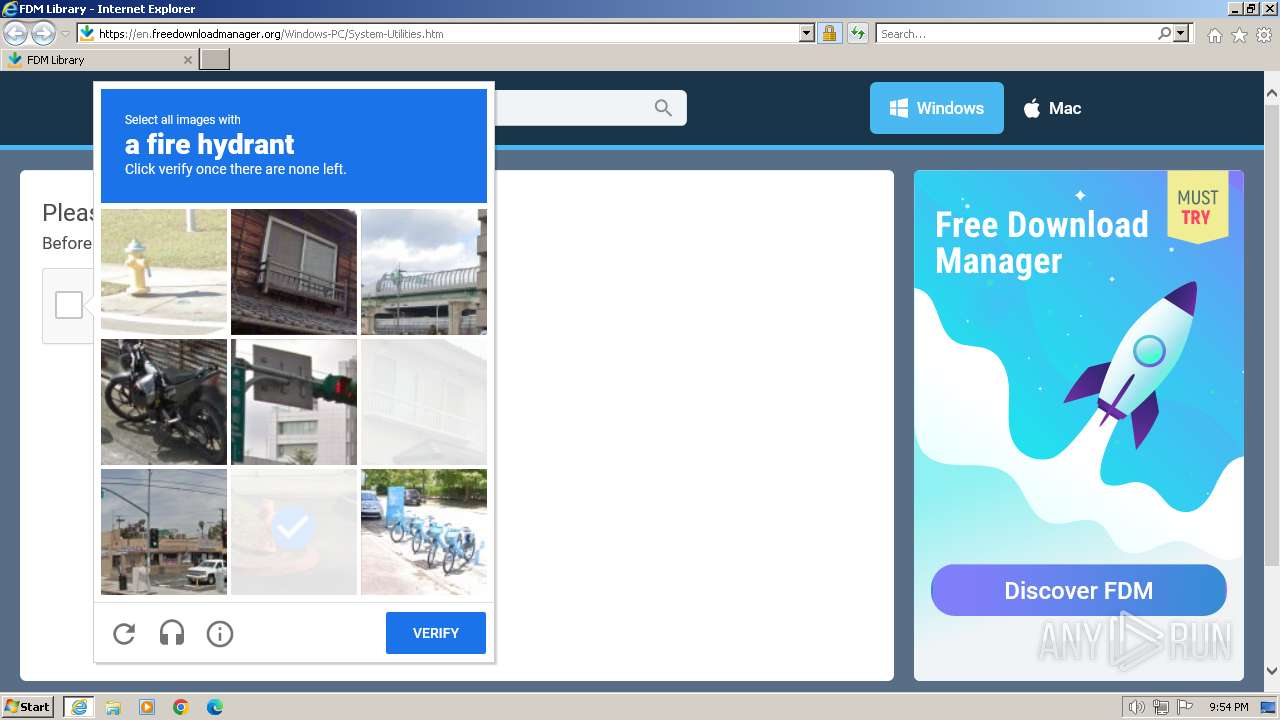Launch Microsoft Edge from the taskbar

(215, 707)
